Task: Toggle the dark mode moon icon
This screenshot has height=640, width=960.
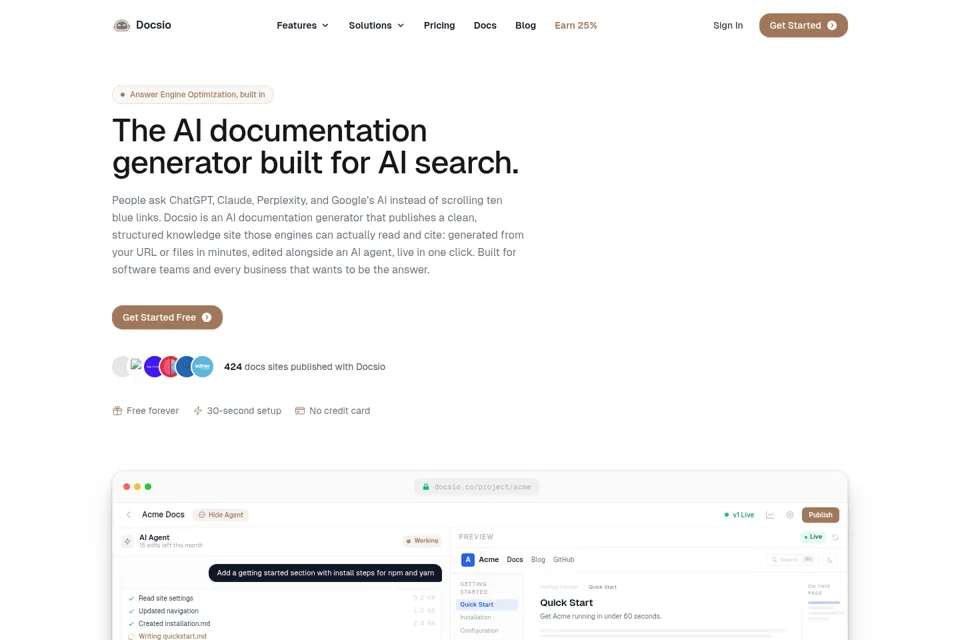Action: [x=830, y=560]
